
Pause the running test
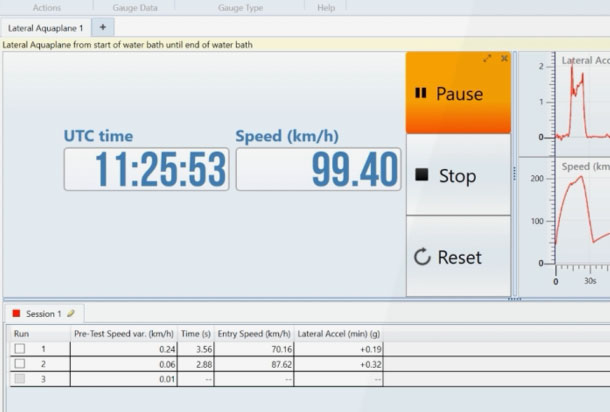[x=458, y=94]
